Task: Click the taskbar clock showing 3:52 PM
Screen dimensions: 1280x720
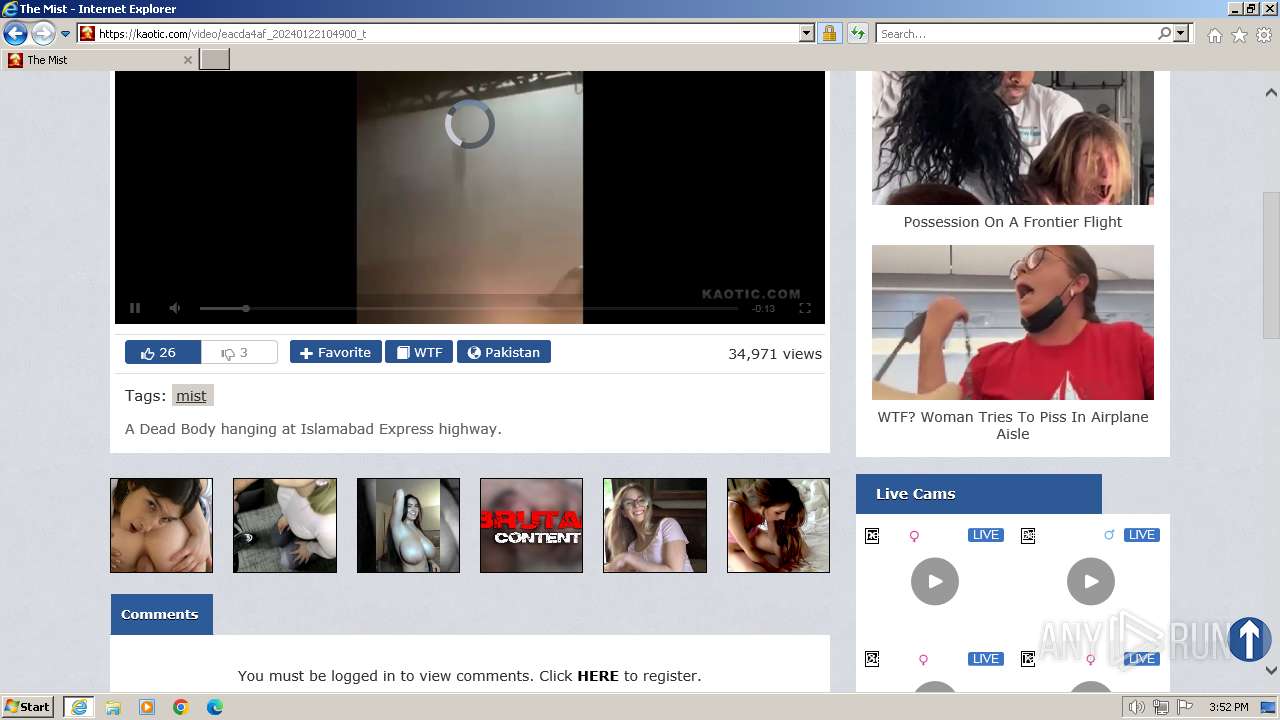Action: pos(1228,708)
